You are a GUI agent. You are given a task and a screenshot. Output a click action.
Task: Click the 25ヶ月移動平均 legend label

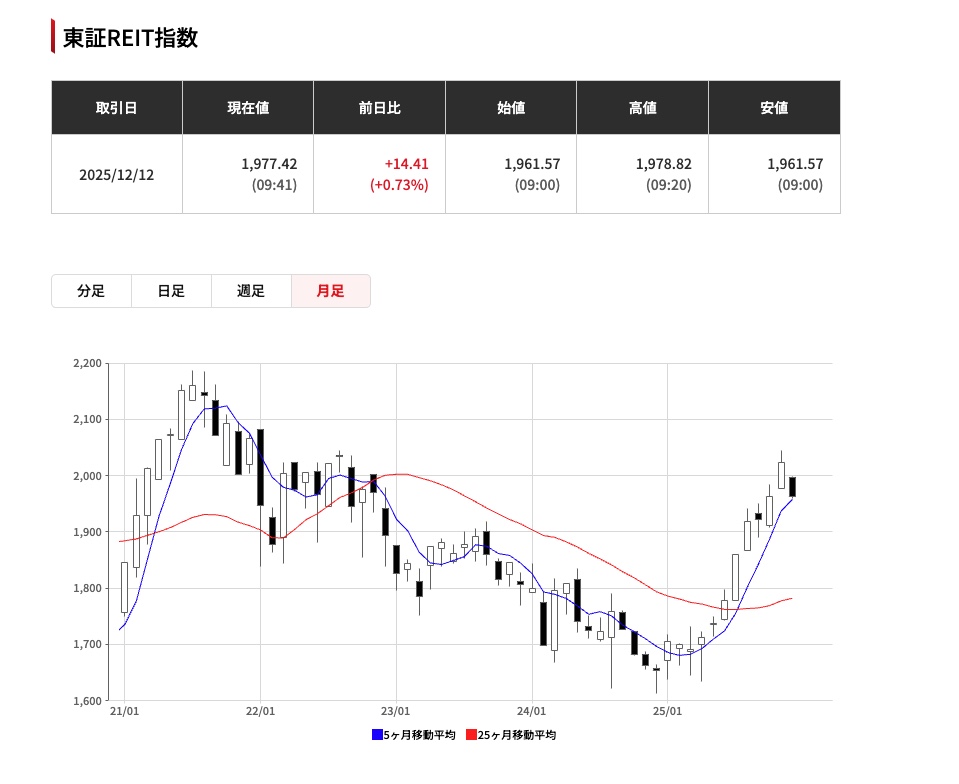click(x=517, y=735)
